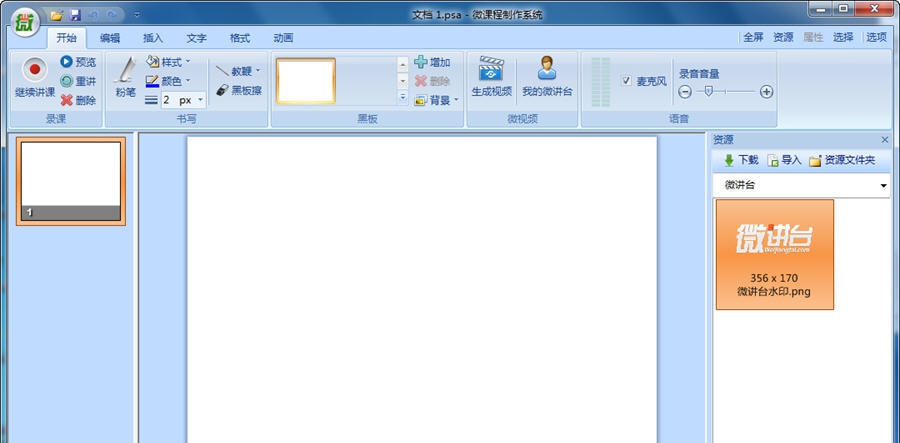
Task: Click the undo arrow in quick access toolbar
Action: [94, 15]
